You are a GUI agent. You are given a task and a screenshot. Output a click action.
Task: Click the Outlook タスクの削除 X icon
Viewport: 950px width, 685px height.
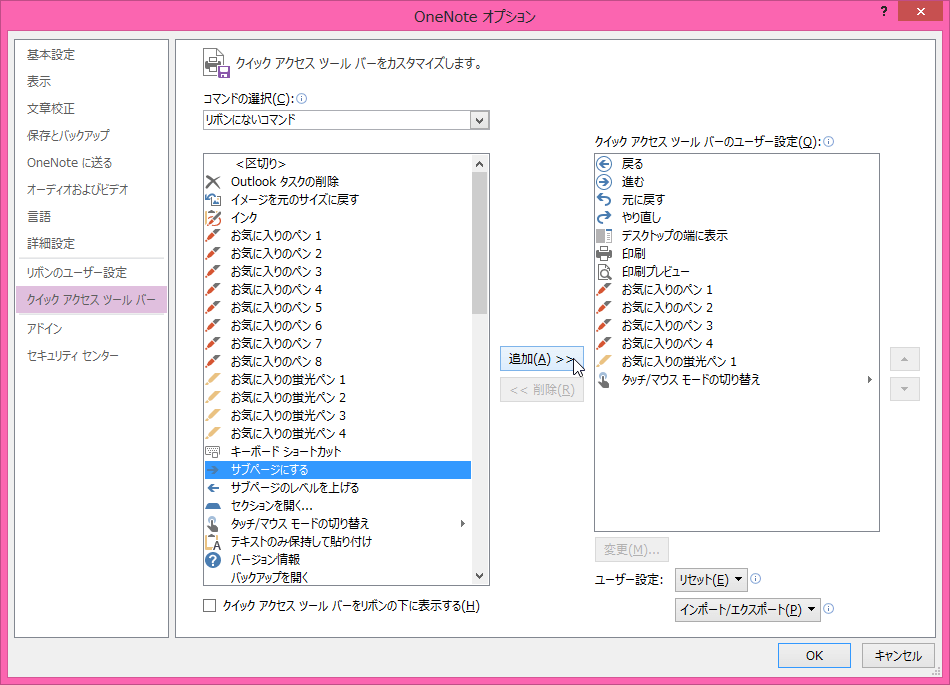[x=213, y=182]
